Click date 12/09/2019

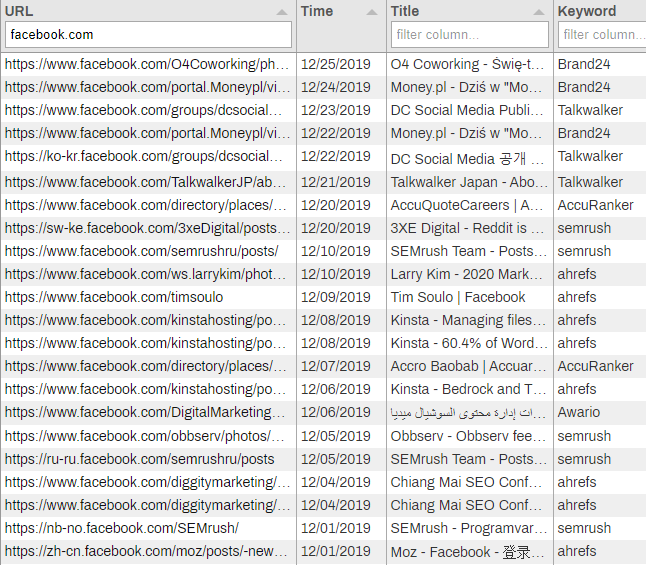(336, 297)
